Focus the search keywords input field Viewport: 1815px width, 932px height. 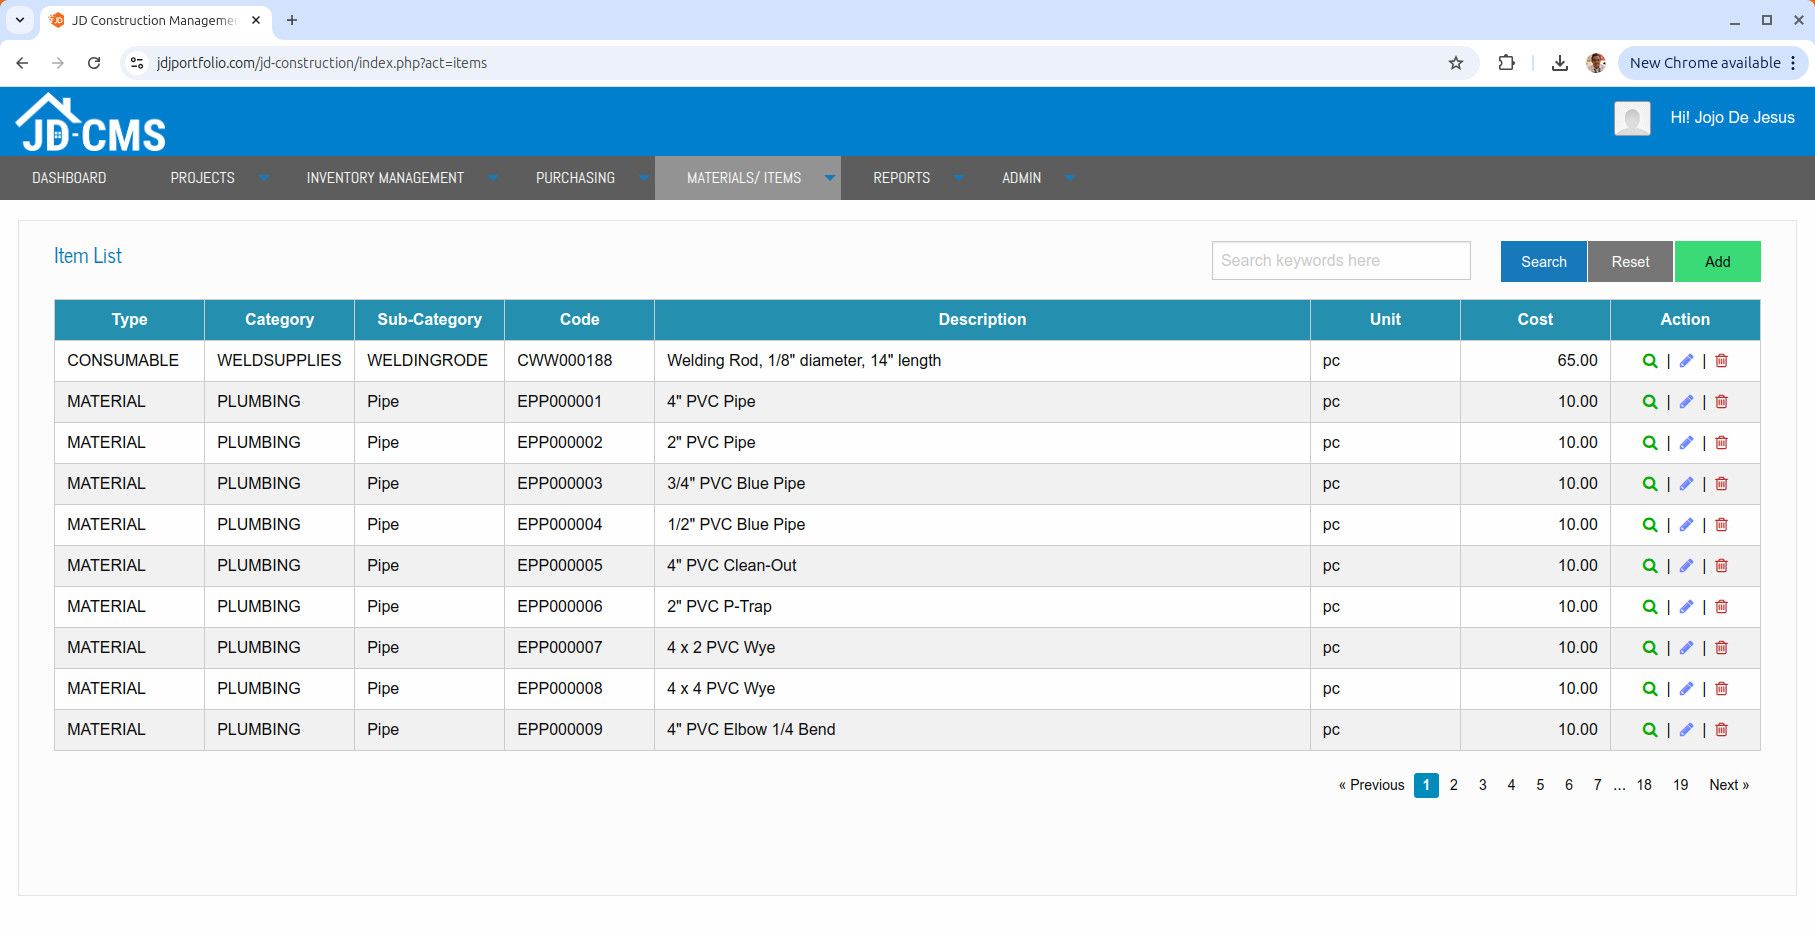click(1340, 261)
